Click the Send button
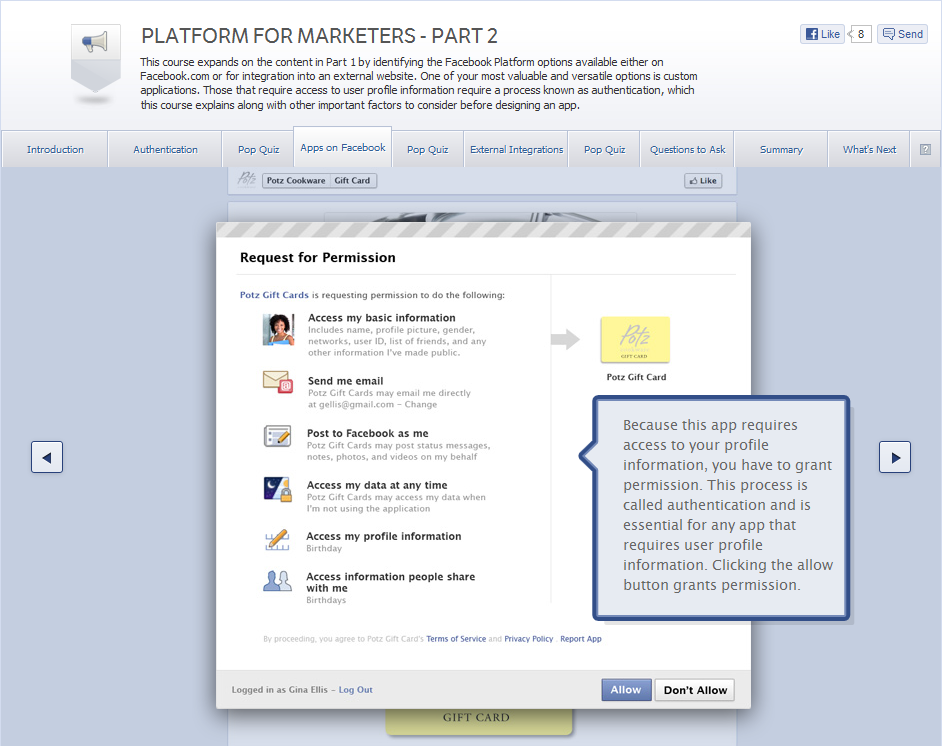This screenshot has width=942, height=746. tap(903, 34)
